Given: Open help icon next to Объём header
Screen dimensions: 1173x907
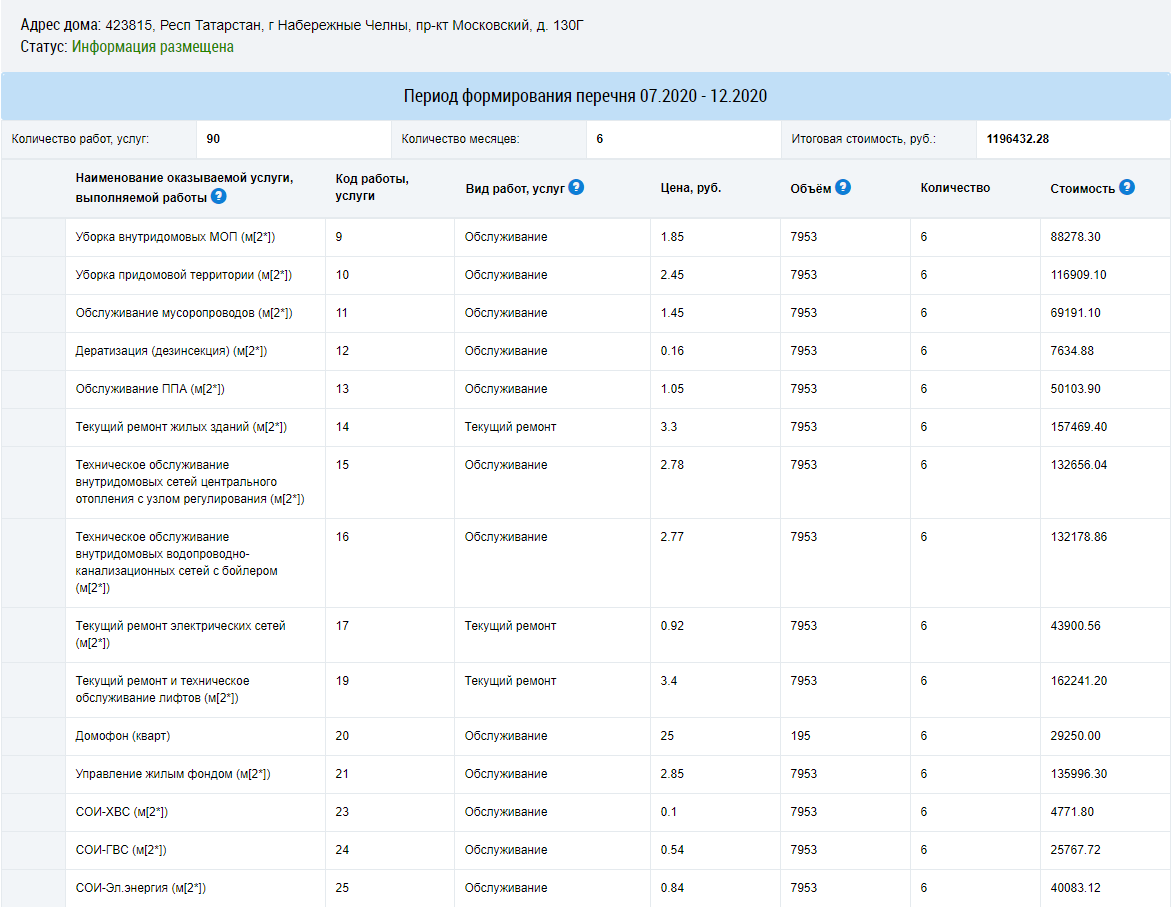Looking at the screenshot, I should tap(843, 187).
